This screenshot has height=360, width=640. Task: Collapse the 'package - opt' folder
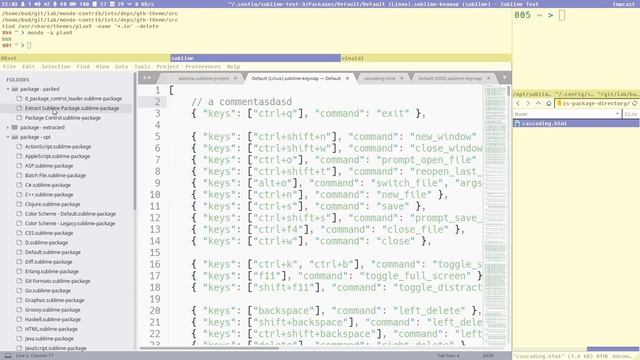click(x=8, y=137)
